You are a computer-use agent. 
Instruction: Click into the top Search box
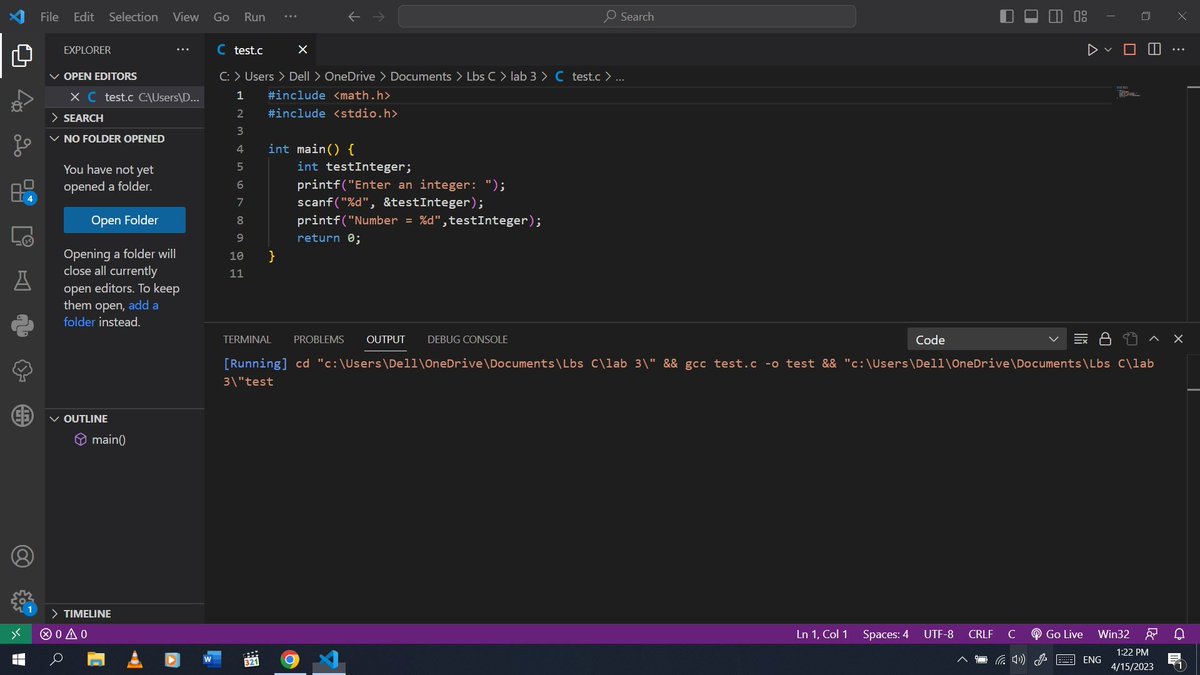click(x=627, y=16)
